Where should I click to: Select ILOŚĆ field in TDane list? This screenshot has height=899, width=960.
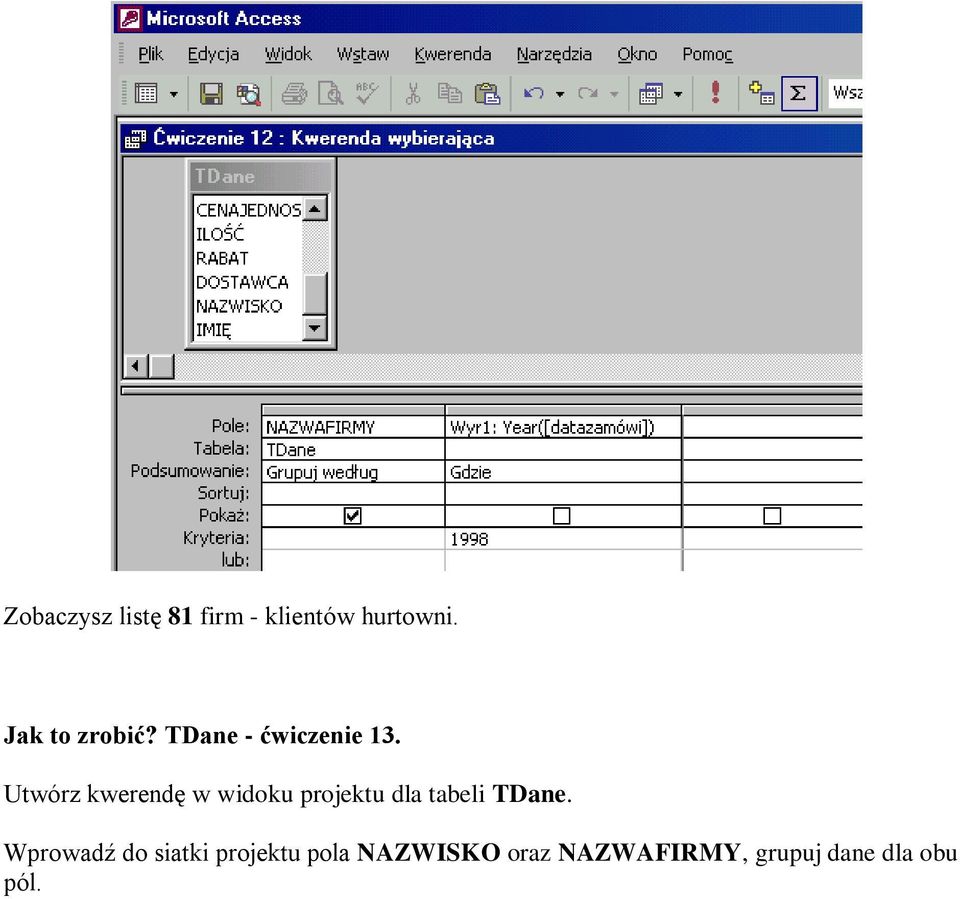pos(248,234)
